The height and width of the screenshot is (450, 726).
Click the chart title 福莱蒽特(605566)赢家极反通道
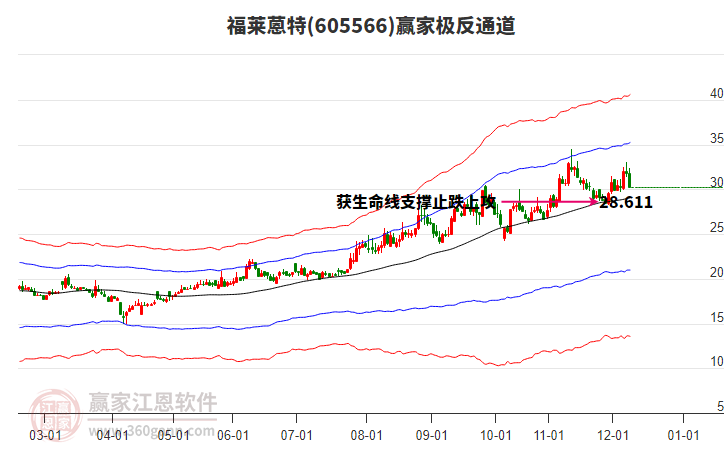pyautogui.click(x=371, y=25)
